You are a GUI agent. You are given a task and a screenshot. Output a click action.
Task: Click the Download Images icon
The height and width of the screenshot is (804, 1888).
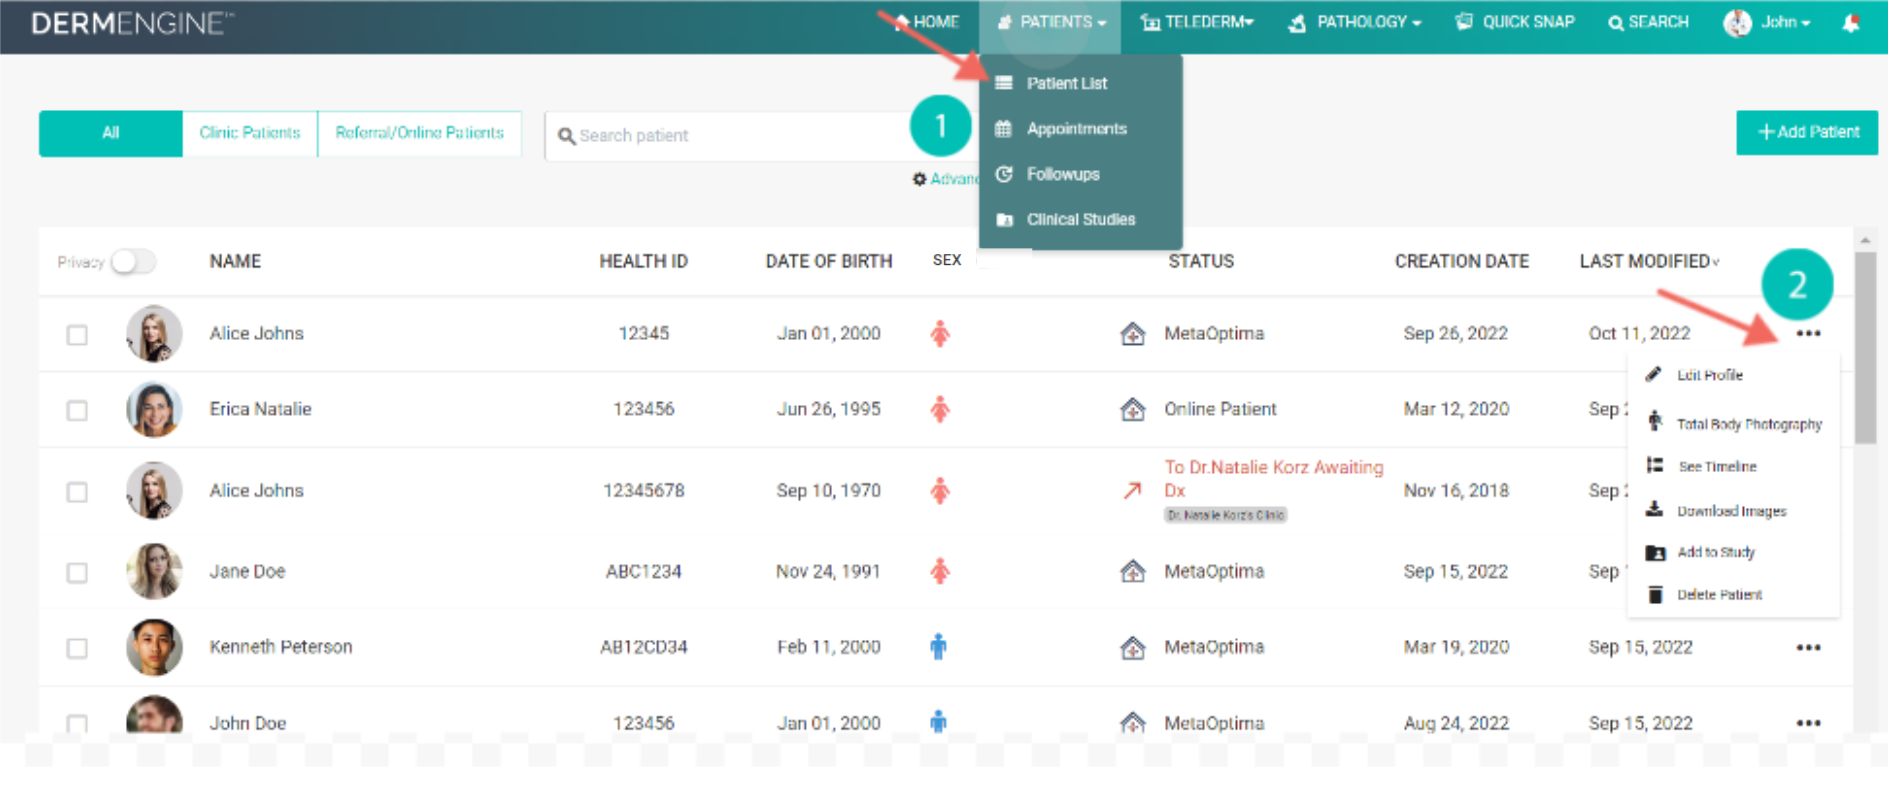click(1655, 510)
